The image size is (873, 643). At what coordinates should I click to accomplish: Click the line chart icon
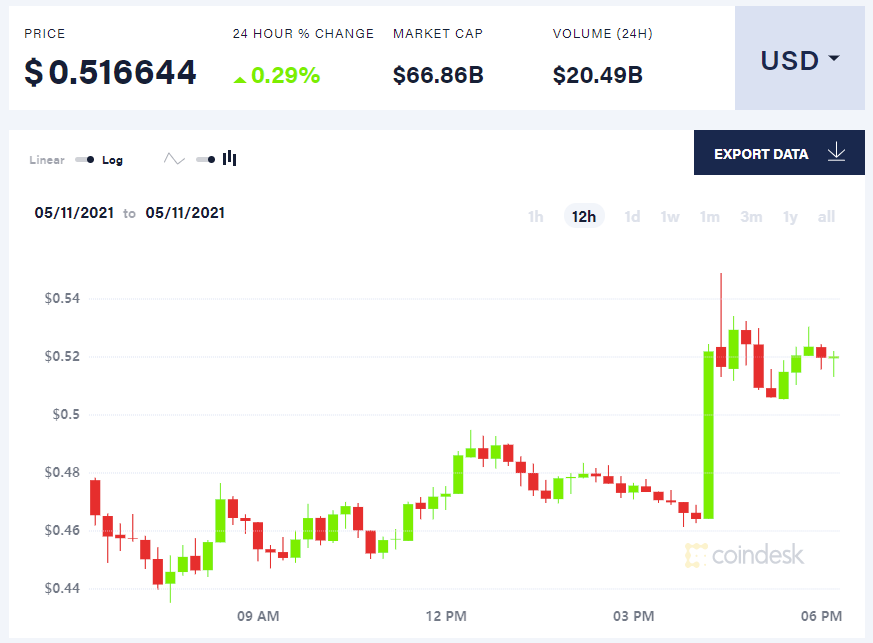click(174, 159)
